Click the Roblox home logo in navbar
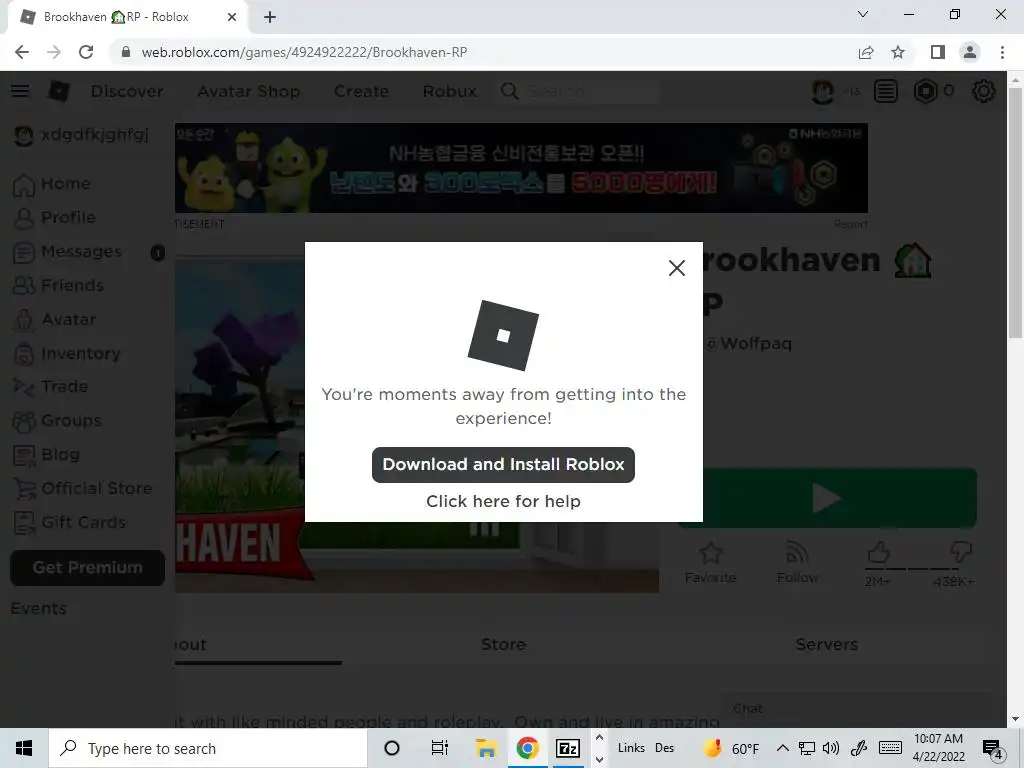This screenshot has width=1024, height=768. 59,91
